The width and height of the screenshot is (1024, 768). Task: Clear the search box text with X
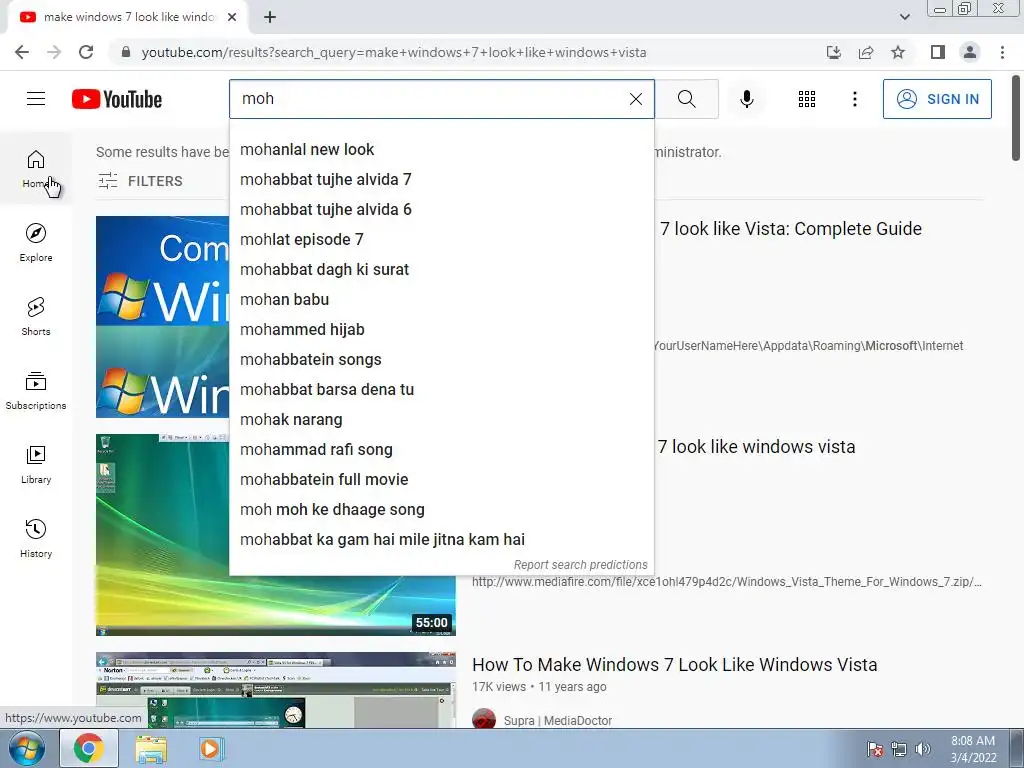pyautogui.click(x=635, y=99)
